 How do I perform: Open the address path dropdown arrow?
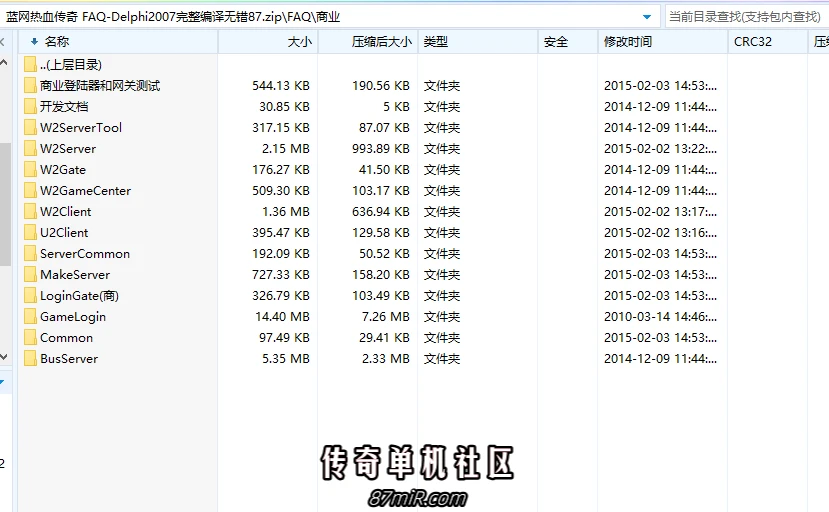tap(646, 17)
